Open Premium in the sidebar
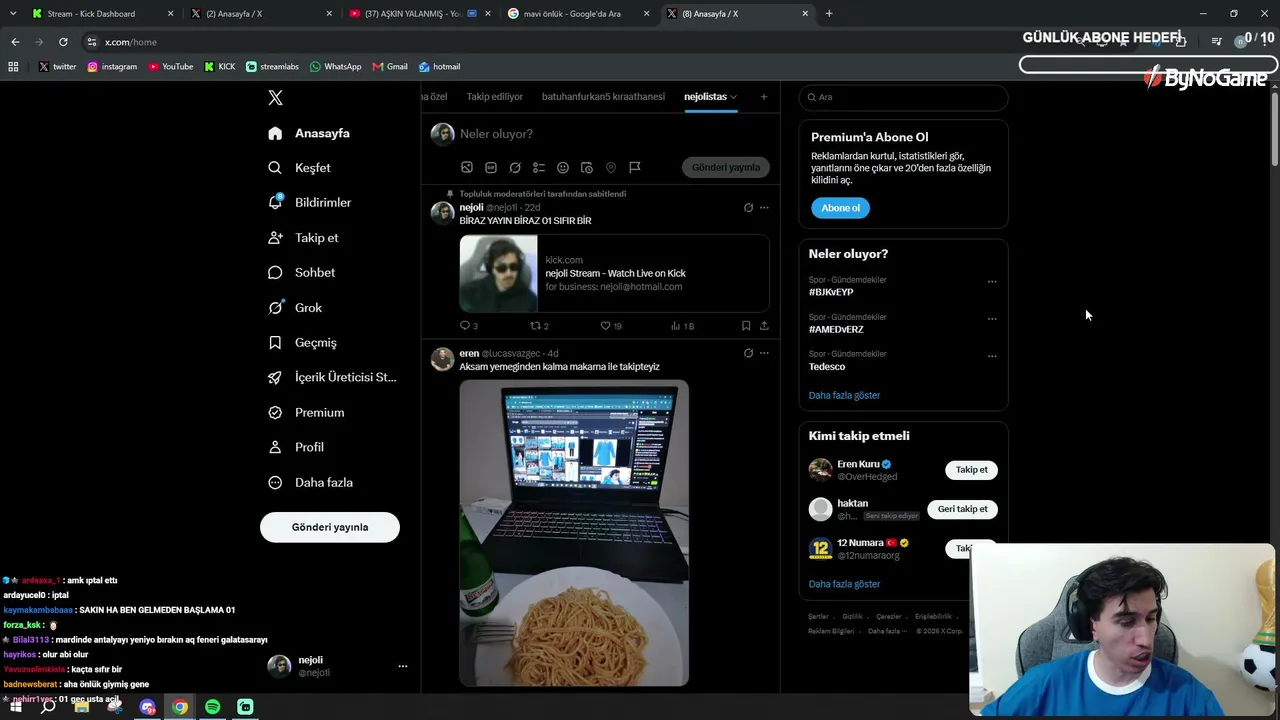1280x720 pixels. tap(306, 412)
